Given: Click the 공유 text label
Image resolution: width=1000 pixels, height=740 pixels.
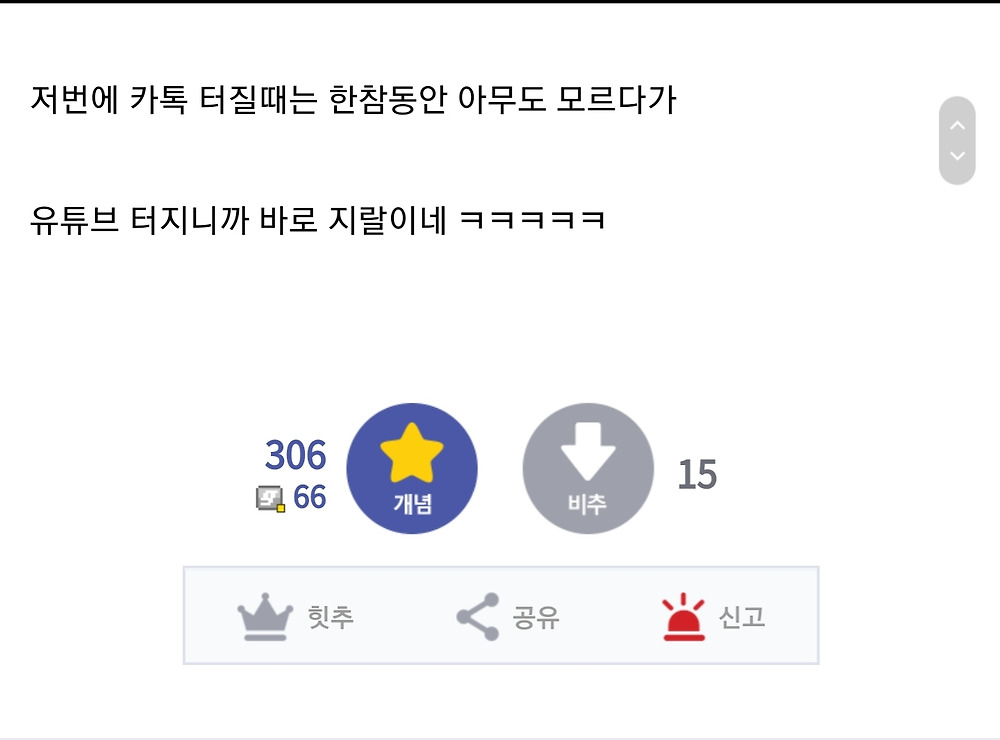Looking at the screenshot, I should tap(536, 617).
